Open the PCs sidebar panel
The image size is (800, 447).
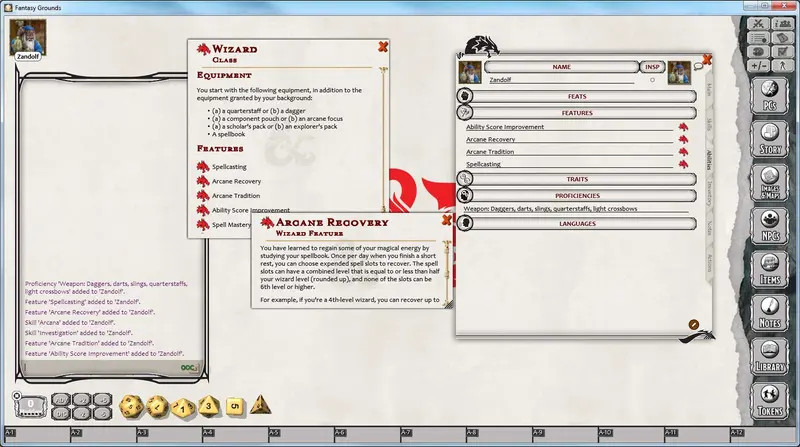pos(769,95)
